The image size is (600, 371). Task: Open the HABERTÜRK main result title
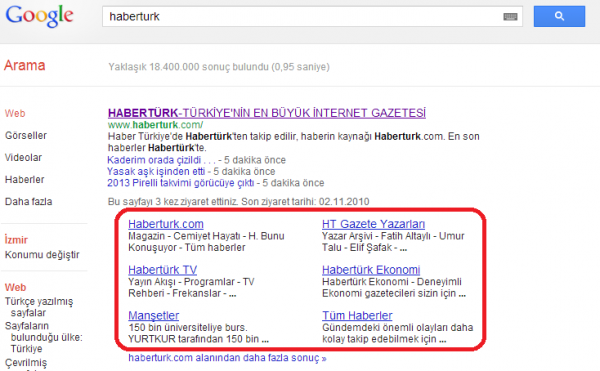267,113
